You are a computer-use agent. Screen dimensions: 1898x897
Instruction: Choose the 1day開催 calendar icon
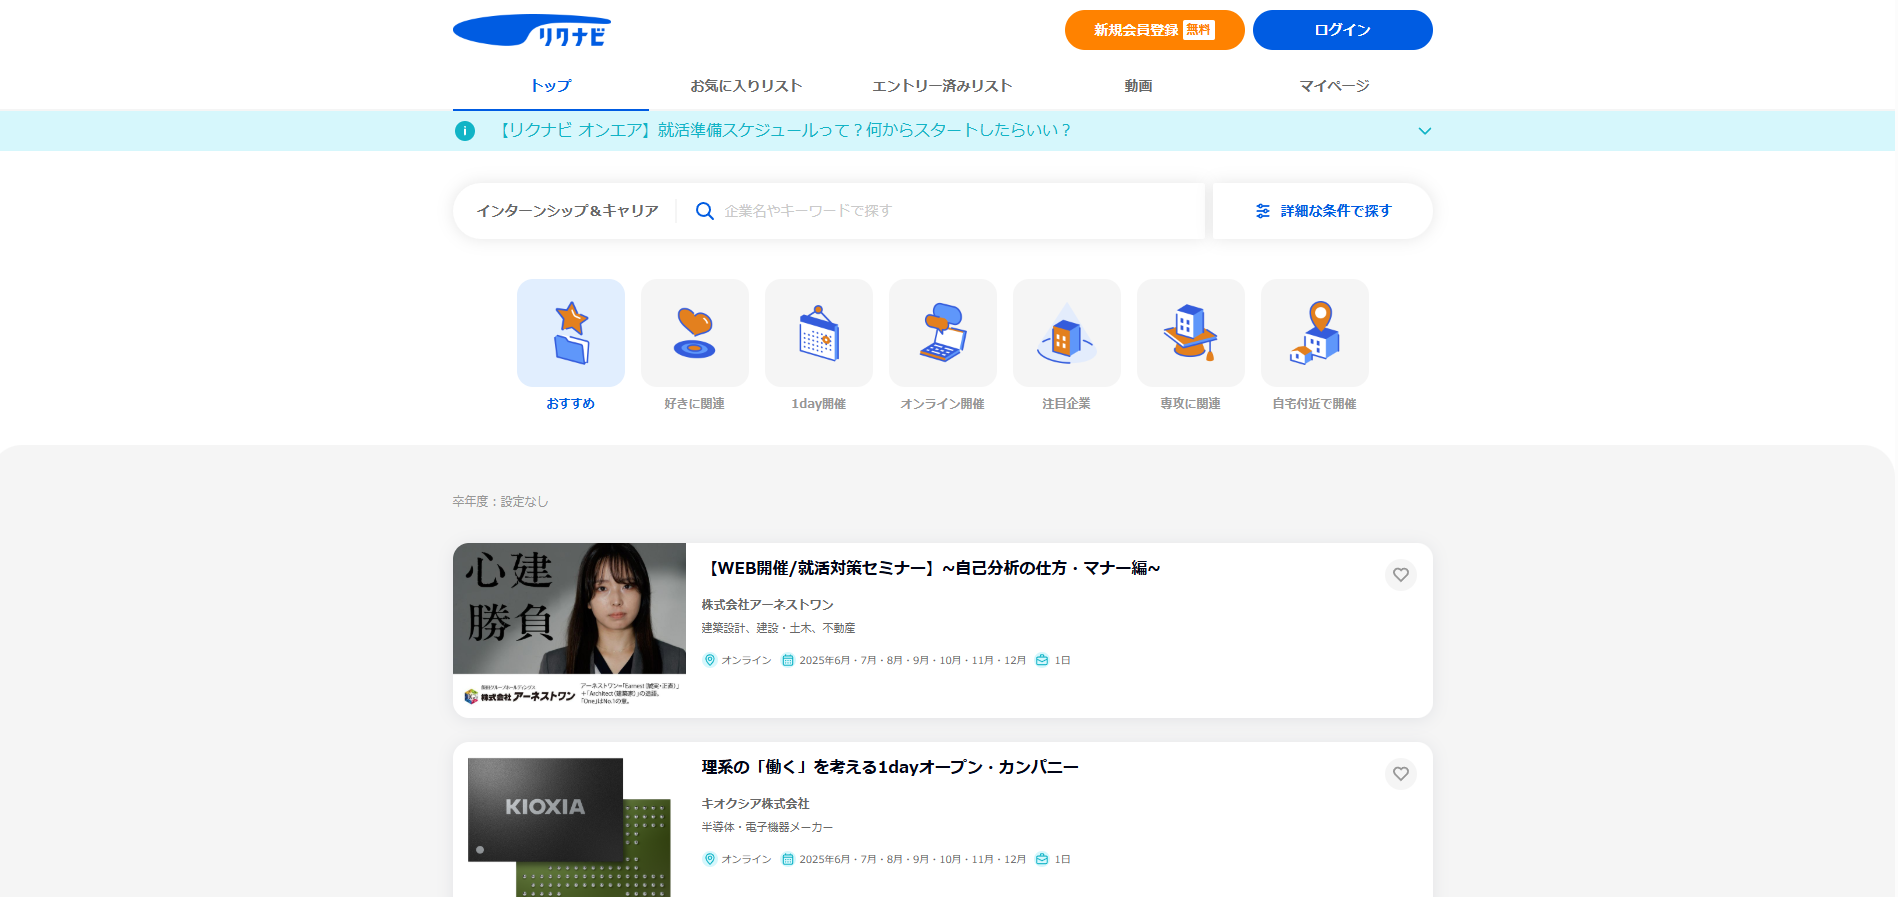(x=818, y=333)
